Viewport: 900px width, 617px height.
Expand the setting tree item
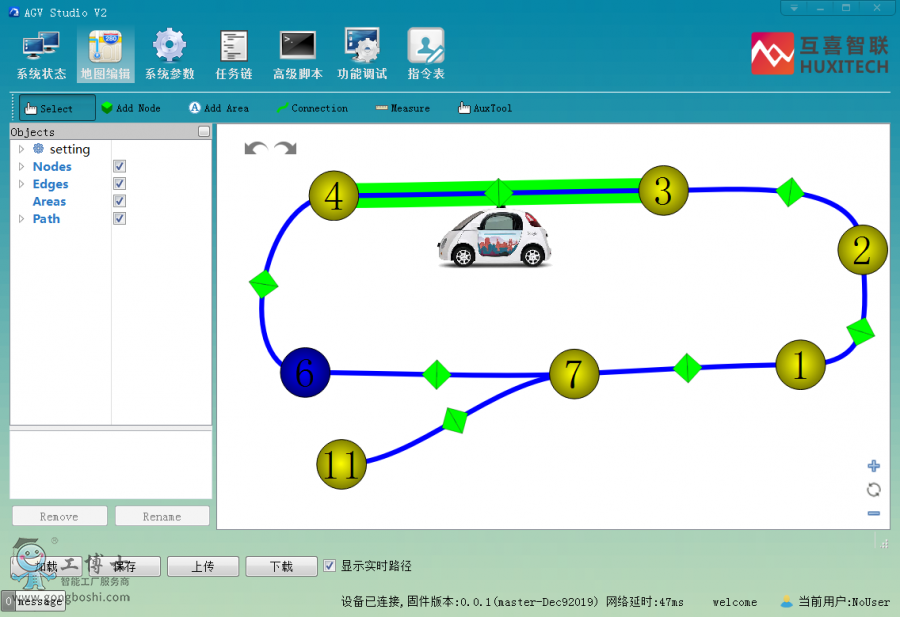[22, 149]
